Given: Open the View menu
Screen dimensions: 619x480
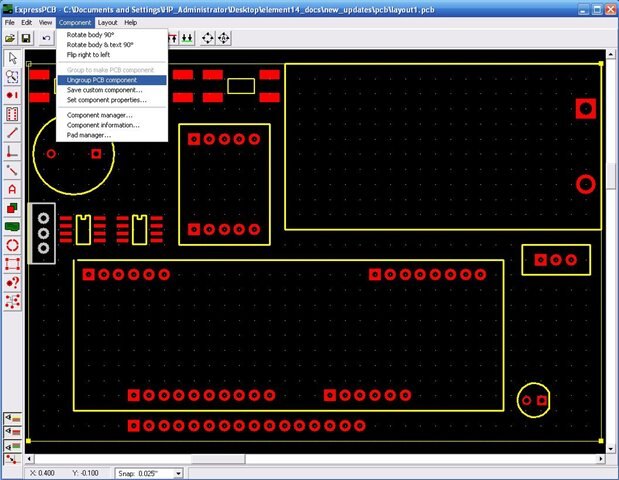Looking at the screenshot, I should click(x=45, y=22).
